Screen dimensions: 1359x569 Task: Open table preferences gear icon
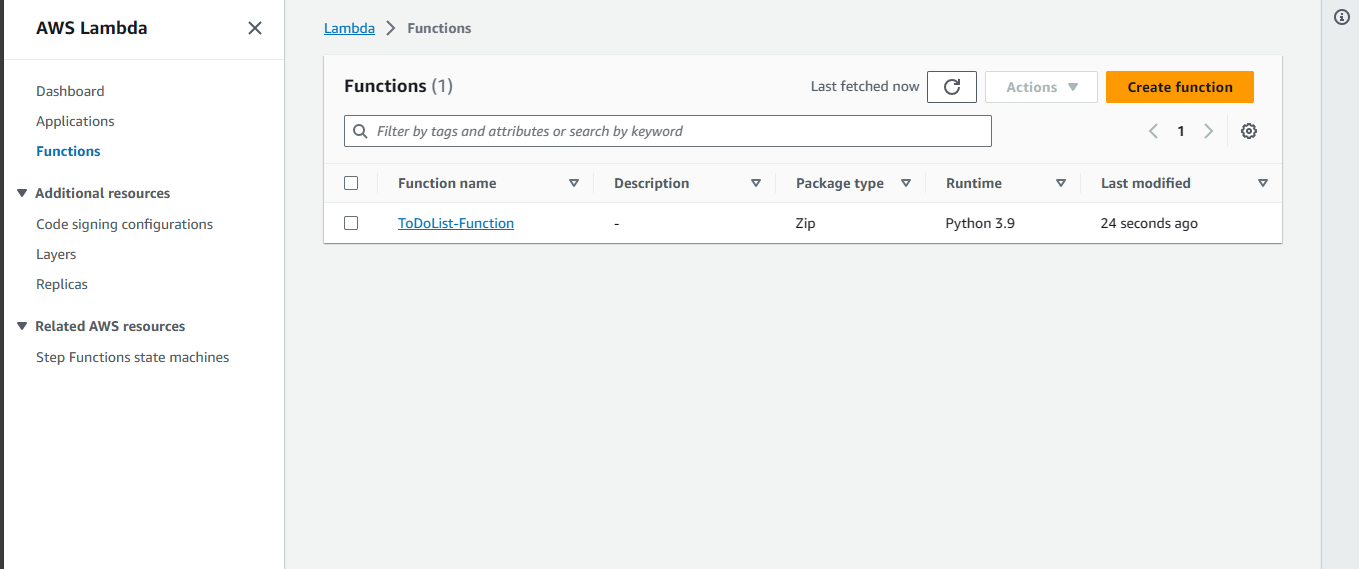tap(1248, 131)
